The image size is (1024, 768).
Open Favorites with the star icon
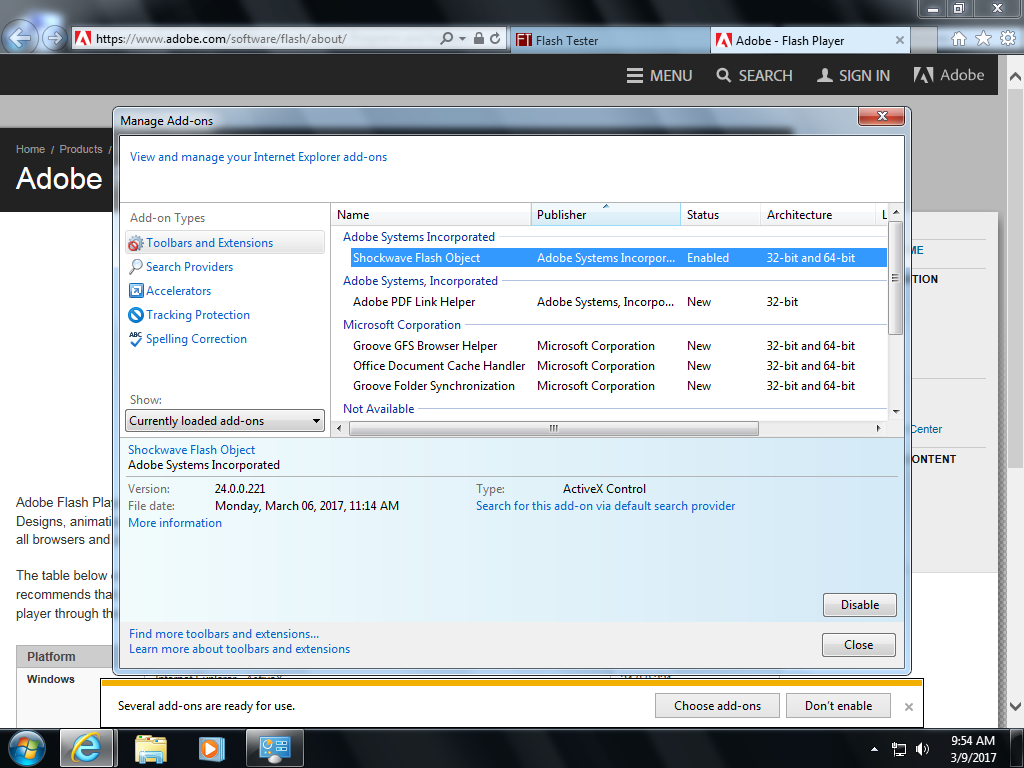point(984,39)
